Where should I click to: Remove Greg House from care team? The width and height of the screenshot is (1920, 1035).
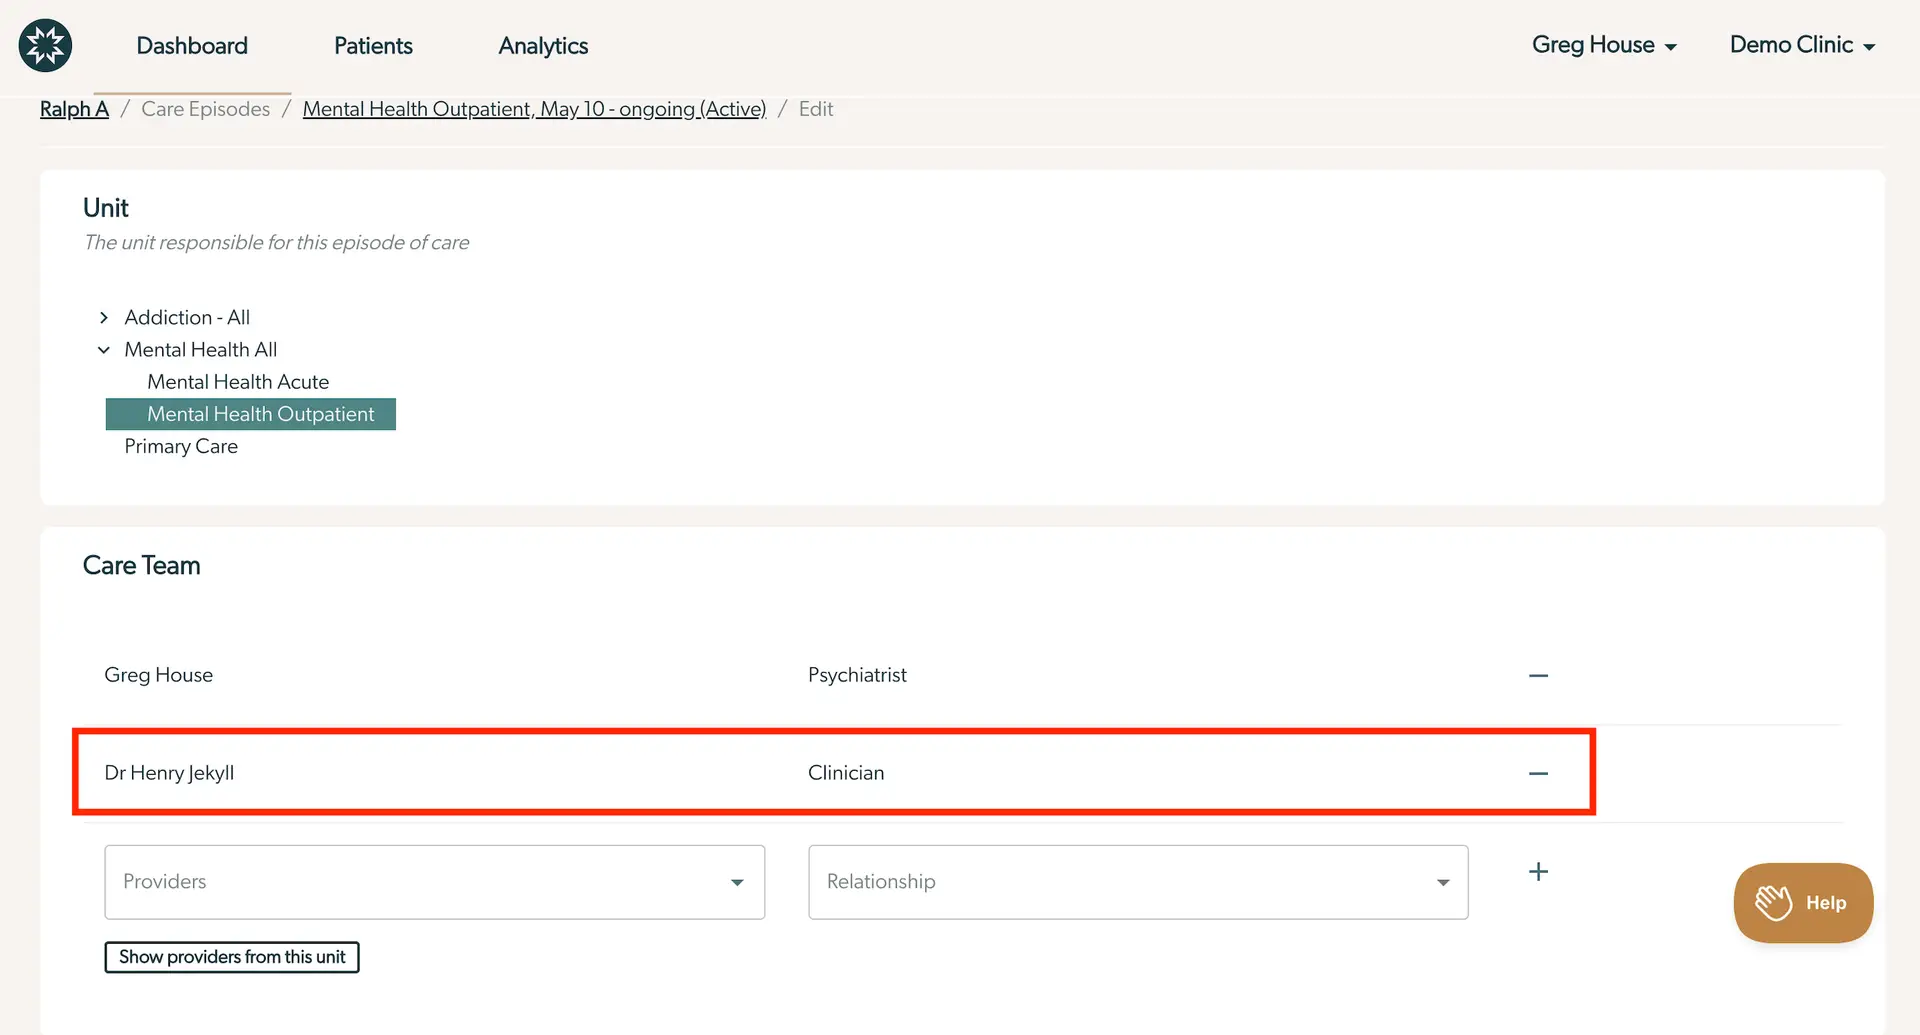tap(1538, 676)
